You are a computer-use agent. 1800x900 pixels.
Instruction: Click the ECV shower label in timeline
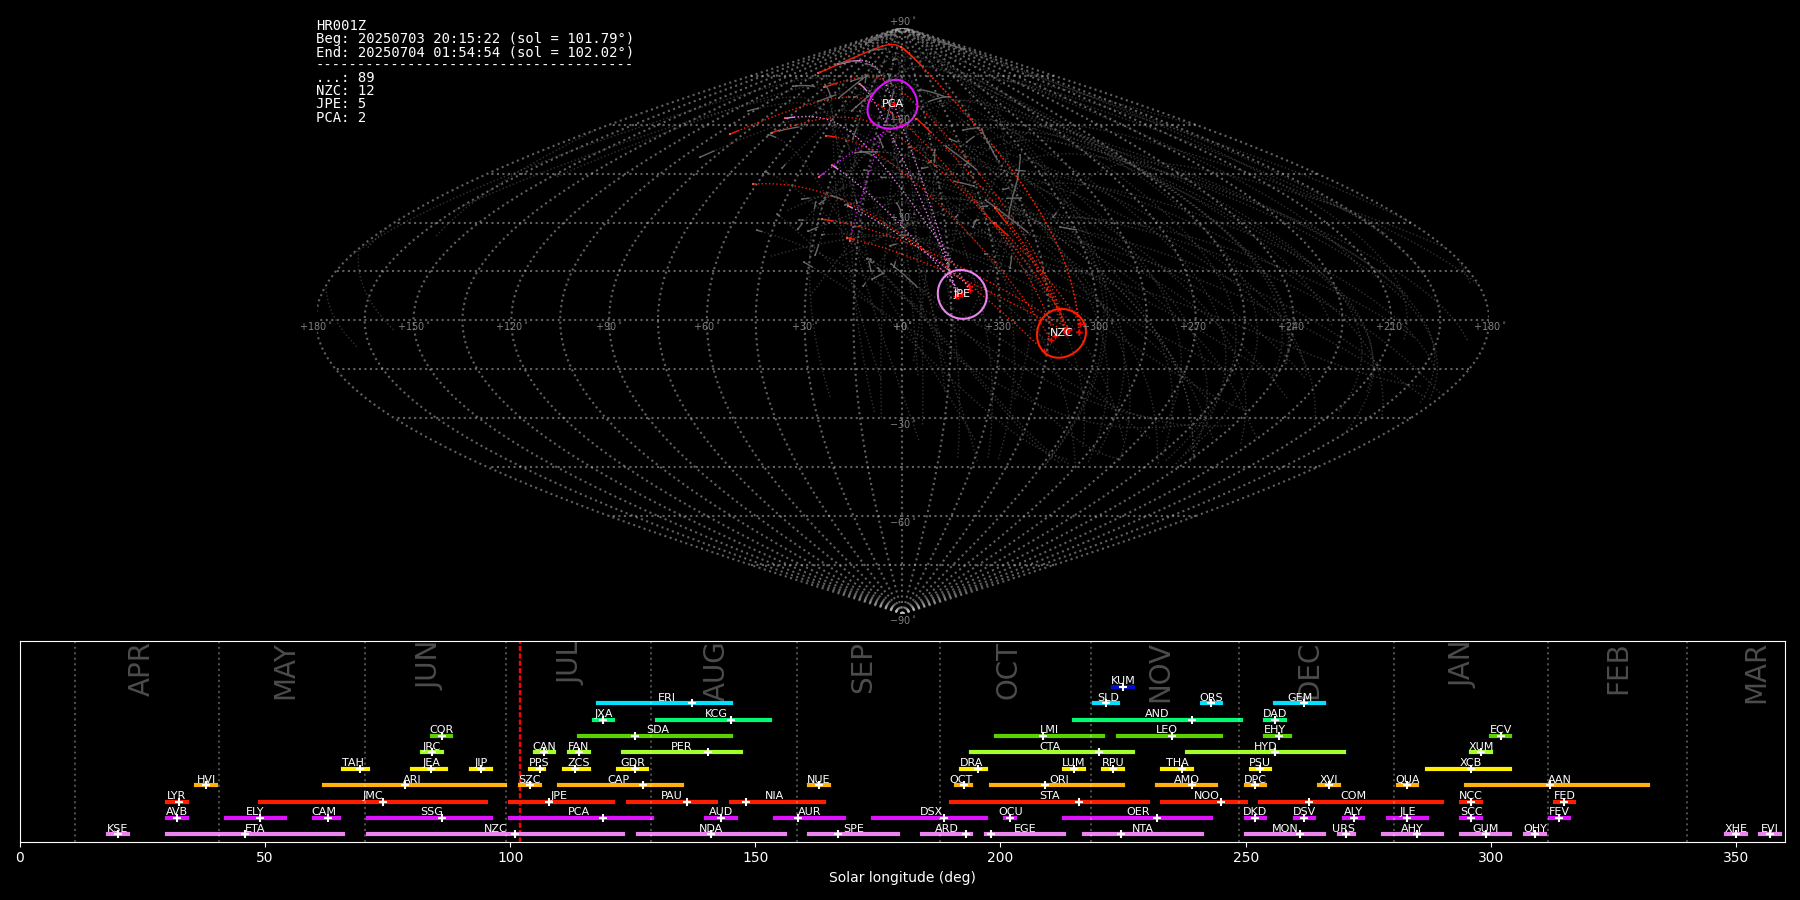click(x=1501, y=730)
